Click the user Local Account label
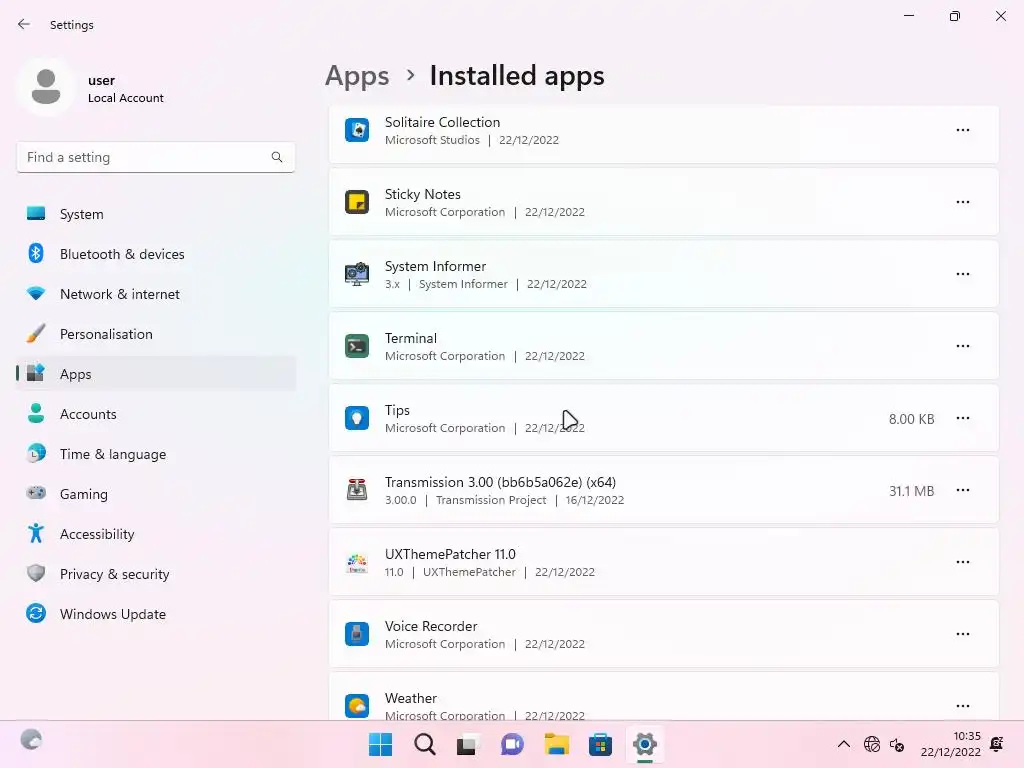The height and width of the screenshot is (768, 1024). pyautogui.click(x=126, y=98)
